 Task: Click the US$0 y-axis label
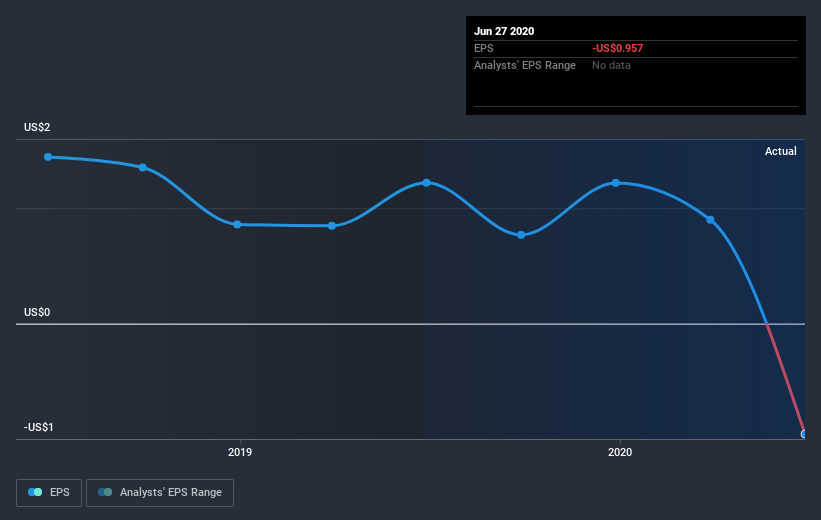click(x=37, y=312)
